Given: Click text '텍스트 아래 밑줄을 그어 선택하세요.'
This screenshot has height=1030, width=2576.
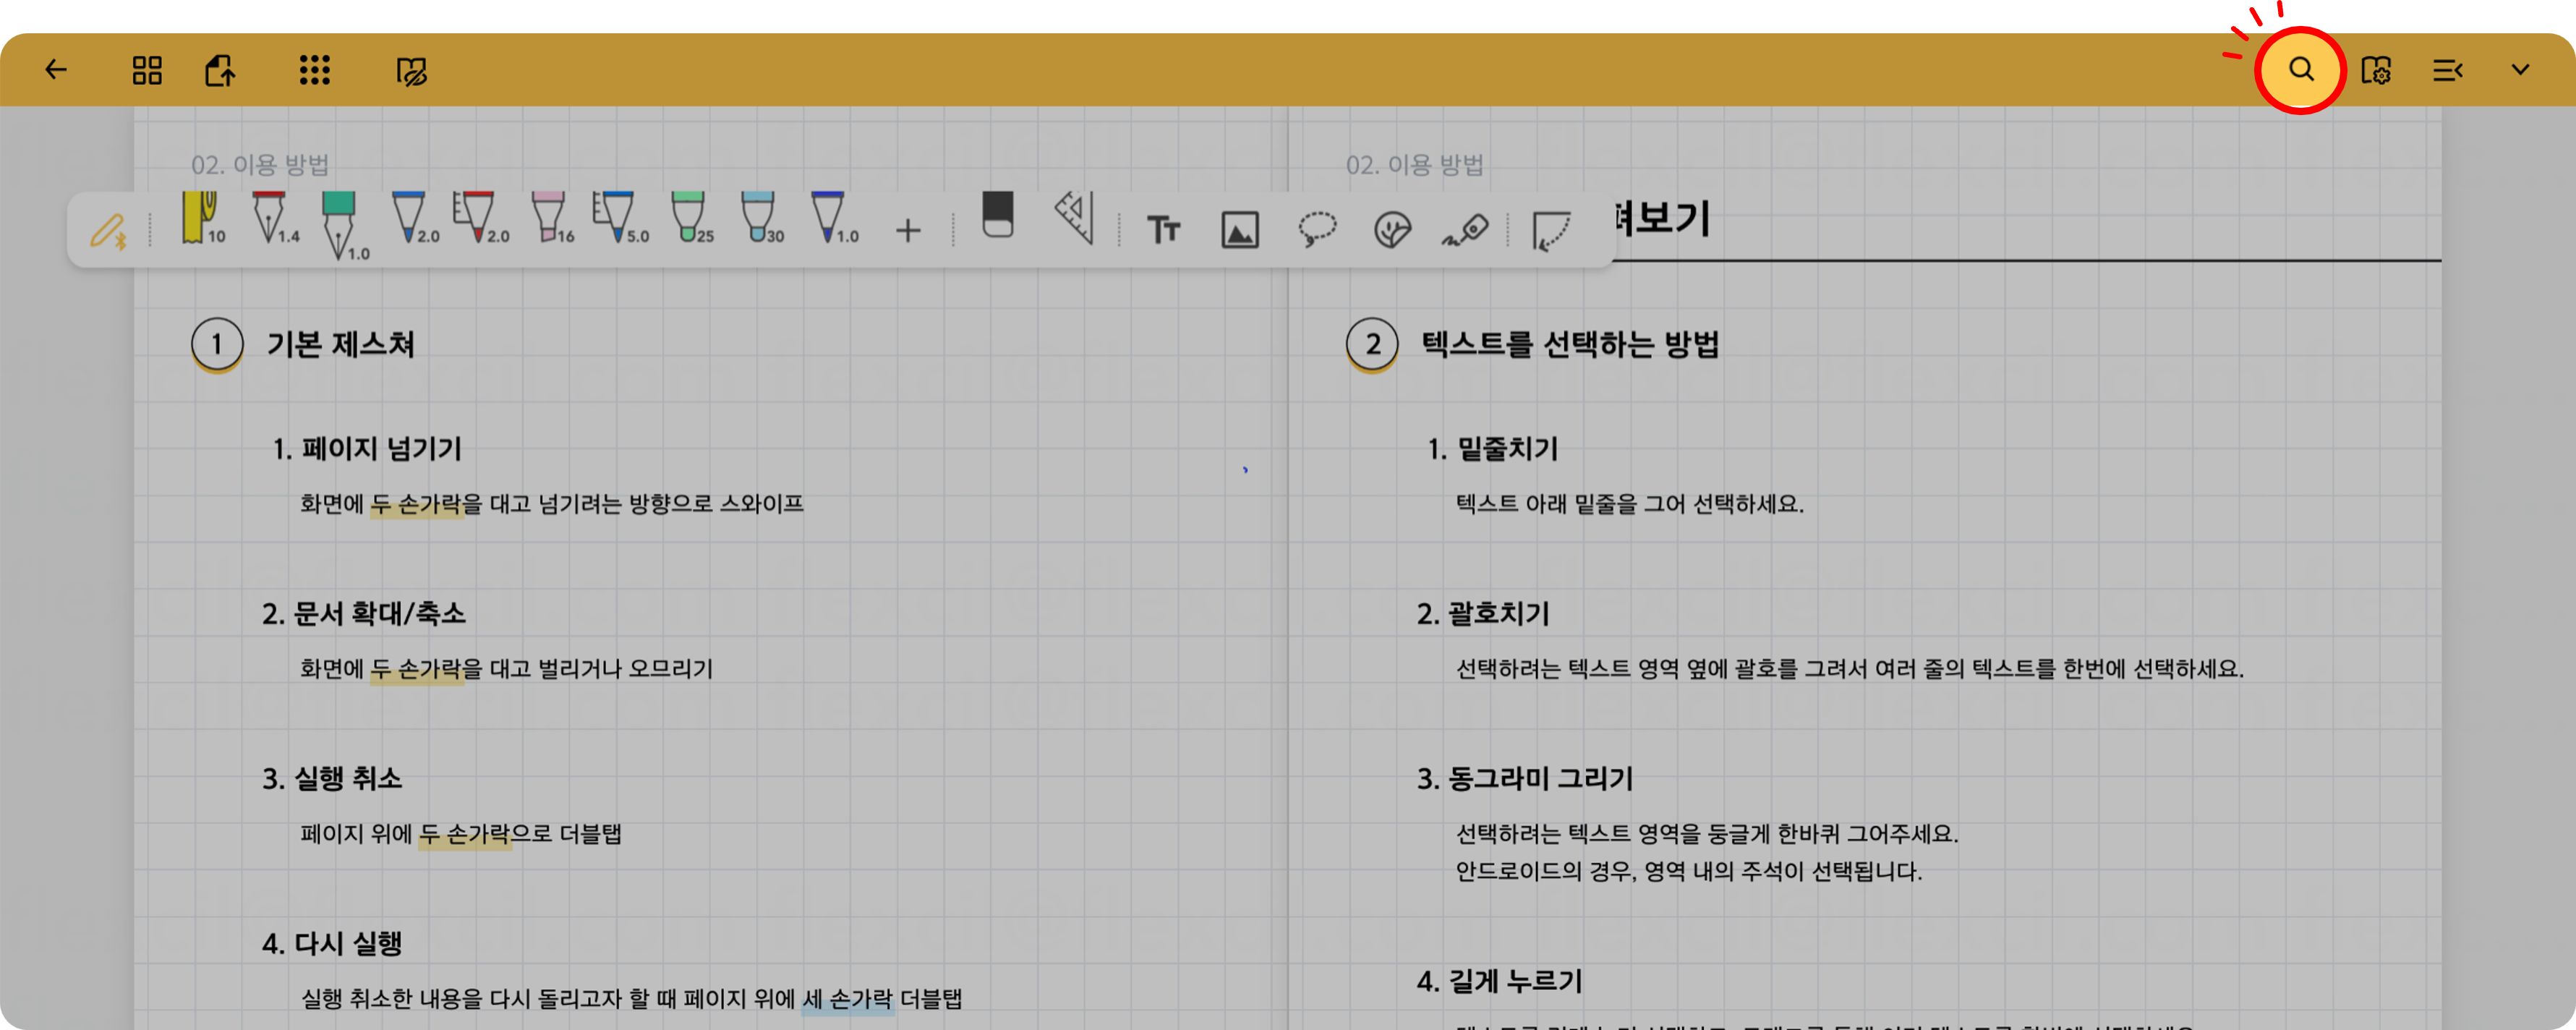Looking at the screenshot, I should click(x=1630, y=504).
